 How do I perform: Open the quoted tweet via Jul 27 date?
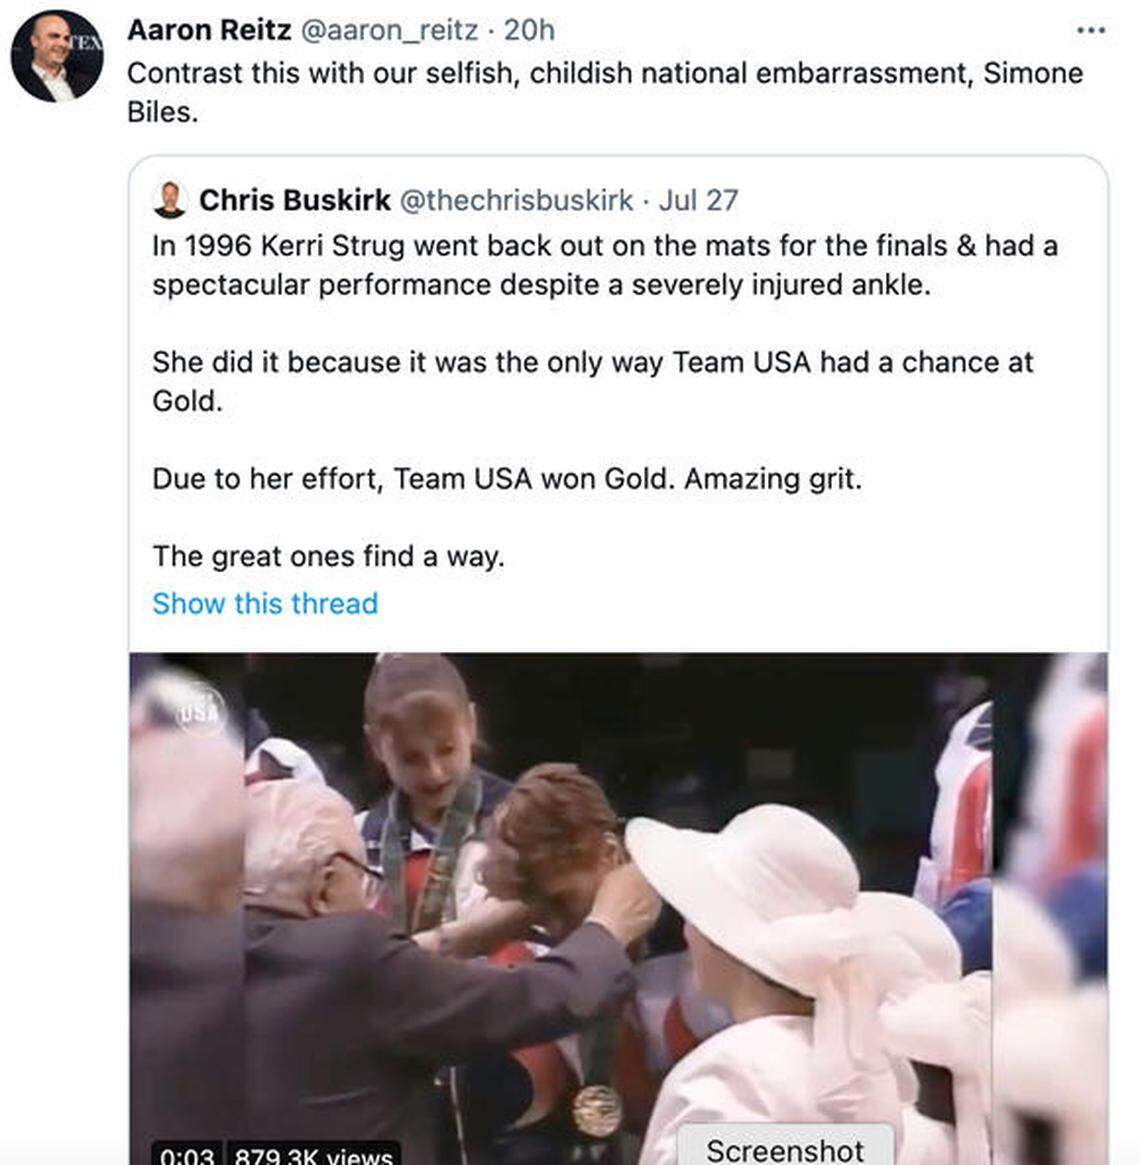point(696,199)
